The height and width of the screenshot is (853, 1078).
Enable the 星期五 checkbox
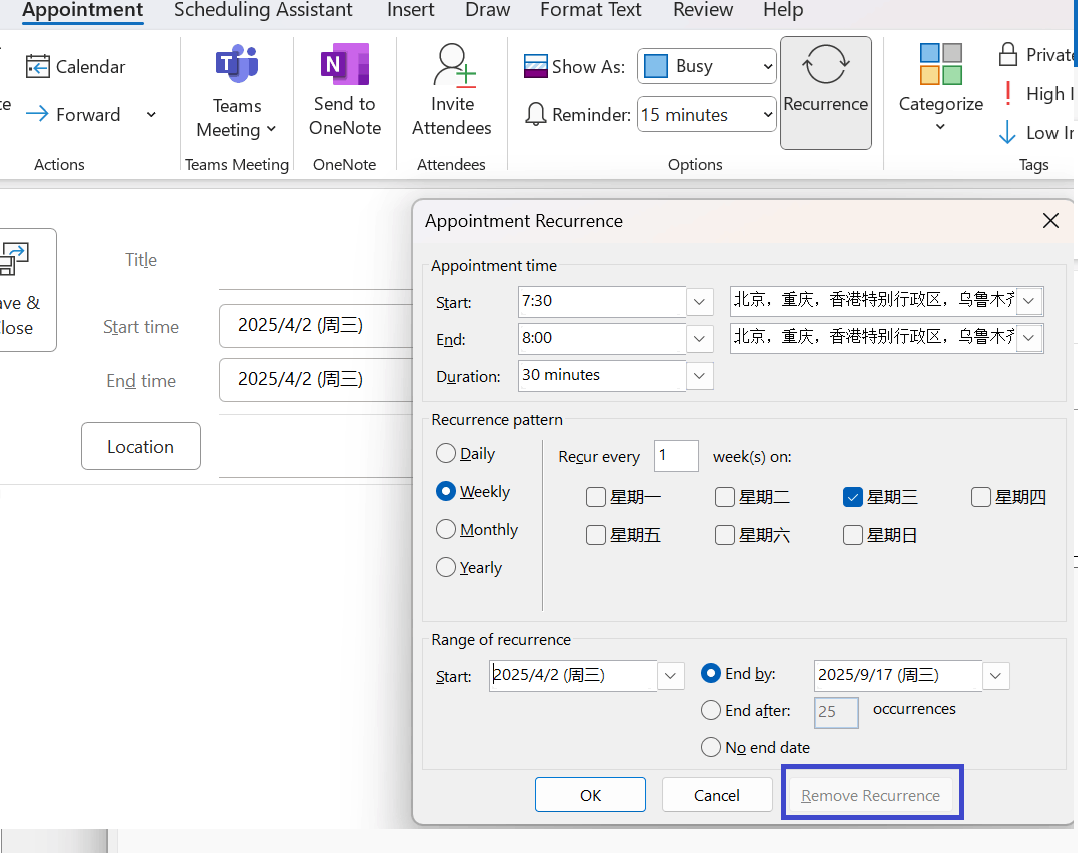(x=596, y=534)
